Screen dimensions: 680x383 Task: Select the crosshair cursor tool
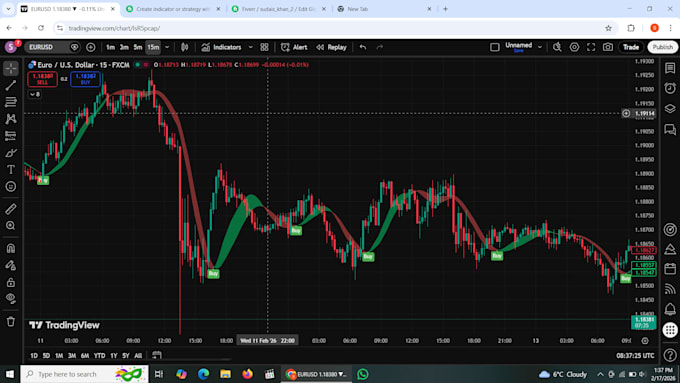click(x=11, y=68)
